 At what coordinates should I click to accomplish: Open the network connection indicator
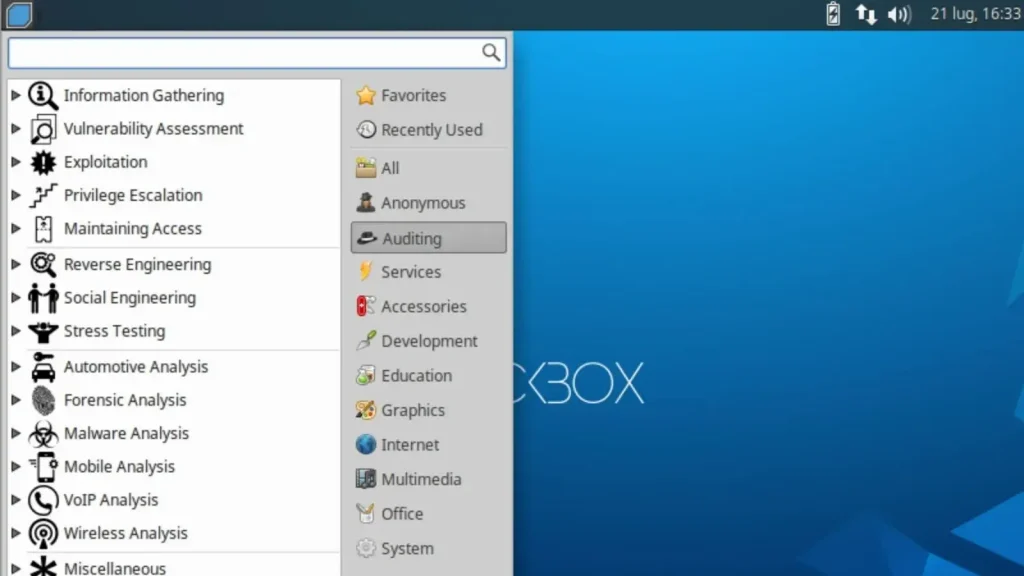point(866,14)
